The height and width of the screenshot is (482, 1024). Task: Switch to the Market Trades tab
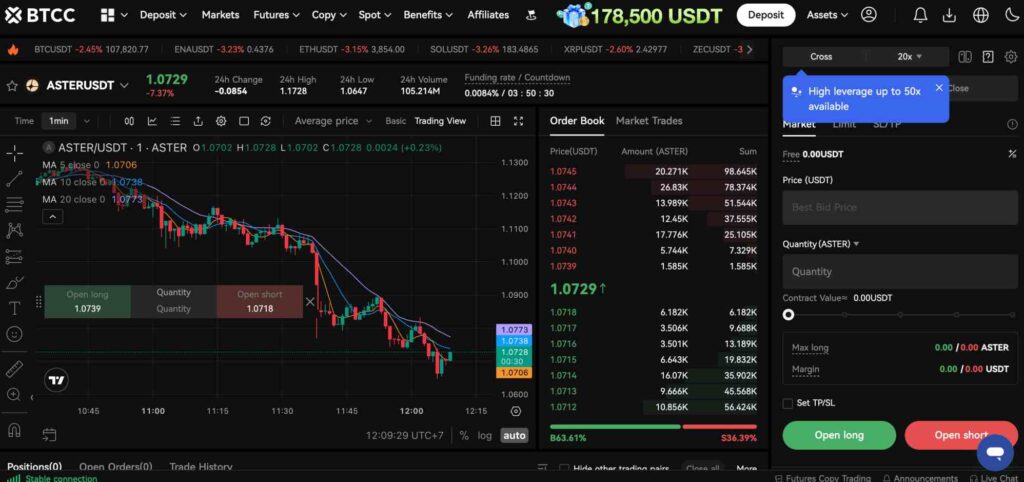(x=648, y=121)
